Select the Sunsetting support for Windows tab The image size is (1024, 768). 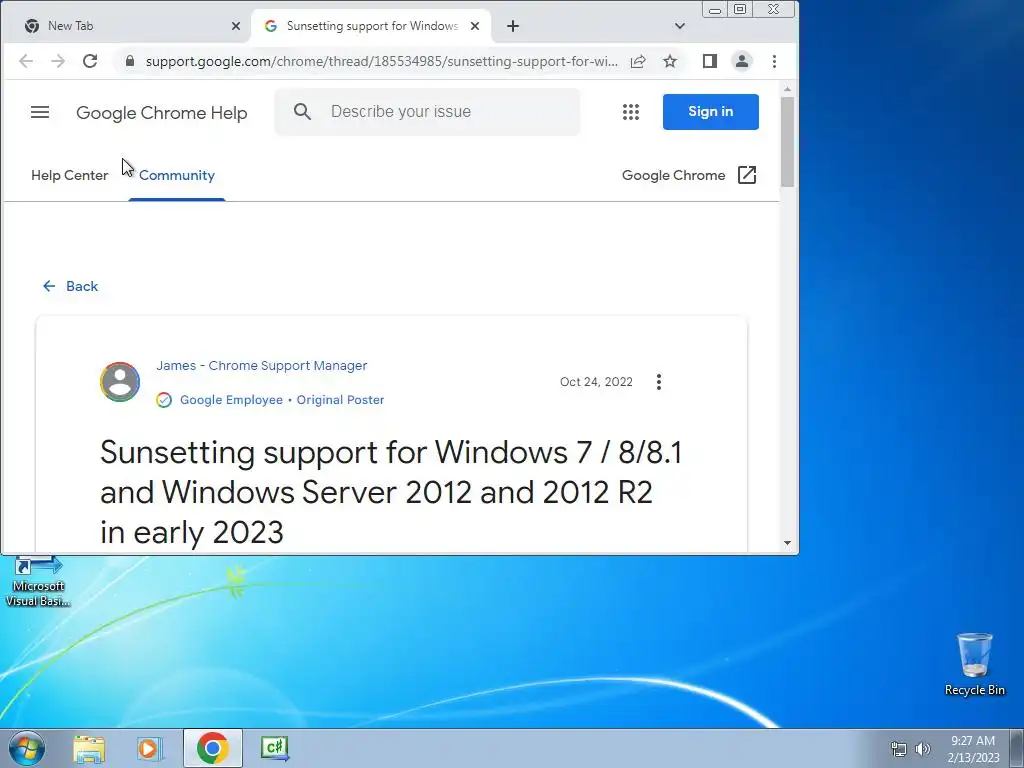pyautogui.click(x=372, y=26)
